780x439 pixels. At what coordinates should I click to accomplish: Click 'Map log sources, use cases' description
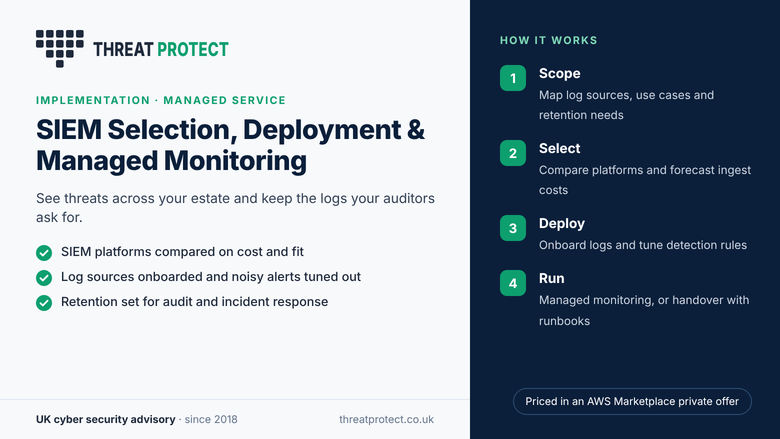[x=626, y=105]
